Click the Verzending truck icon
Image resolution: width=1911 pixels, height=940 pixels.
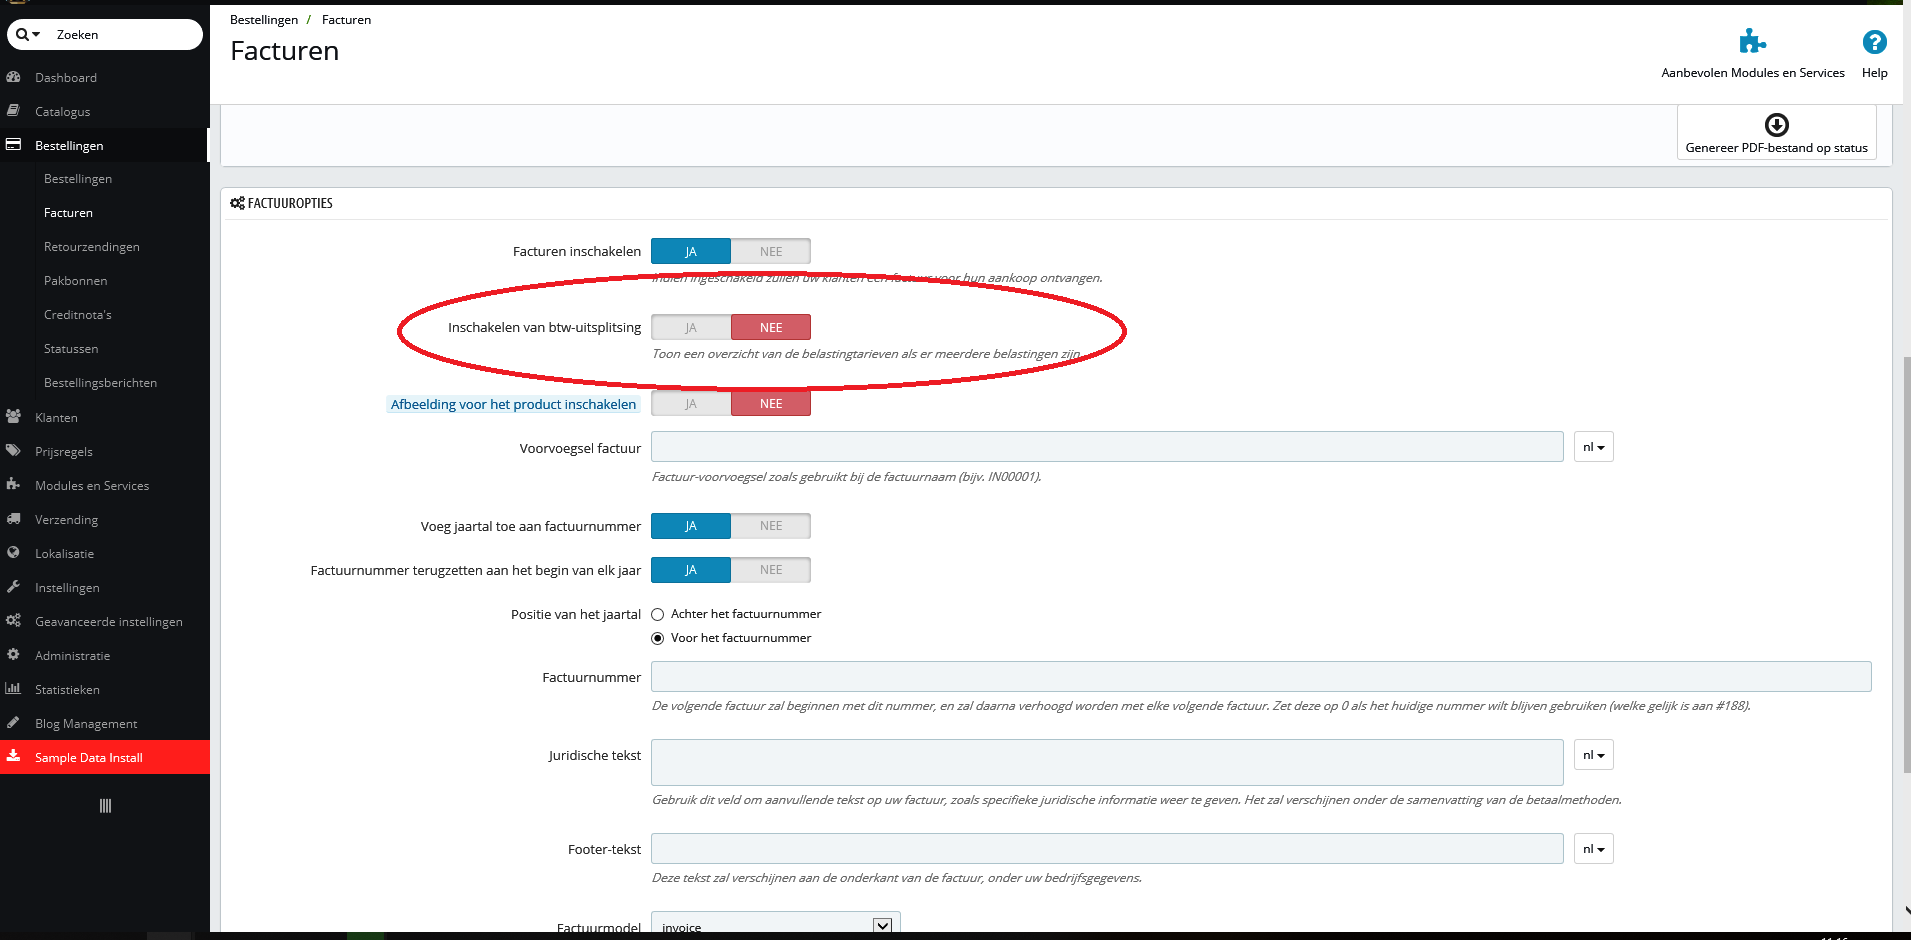pyautogui.click(x=14, y=519)
